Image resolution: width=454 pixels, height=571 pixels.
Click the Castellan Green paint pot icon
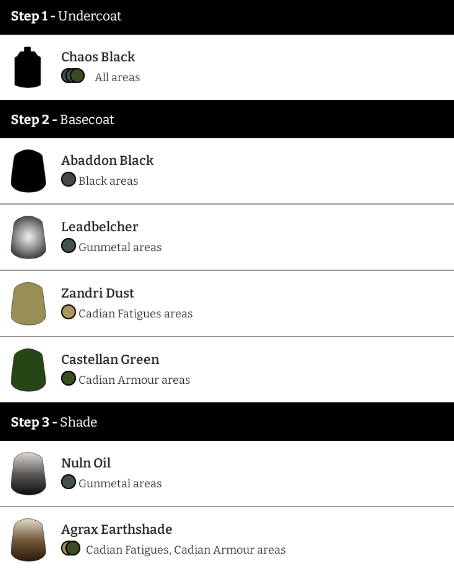(x=28, y=370)
